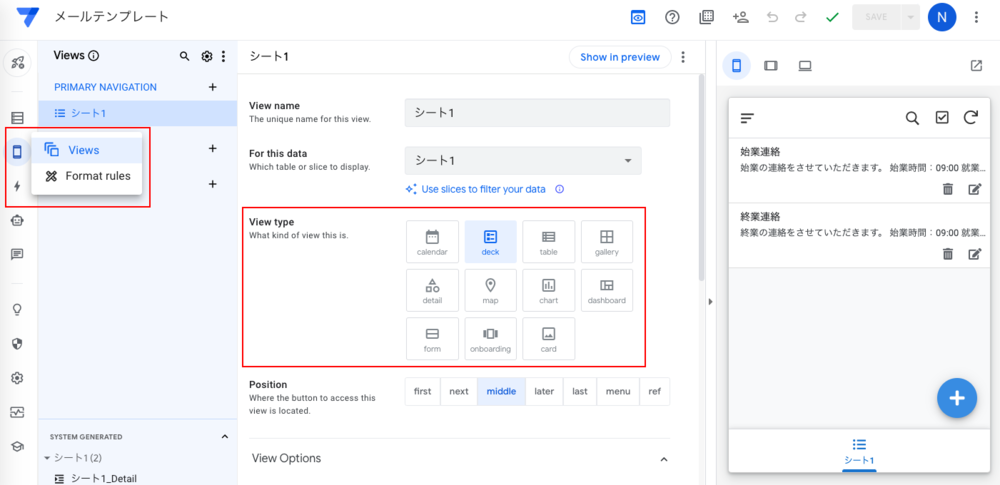Set position to first
1000x485 pixels.
coord(422,391)
